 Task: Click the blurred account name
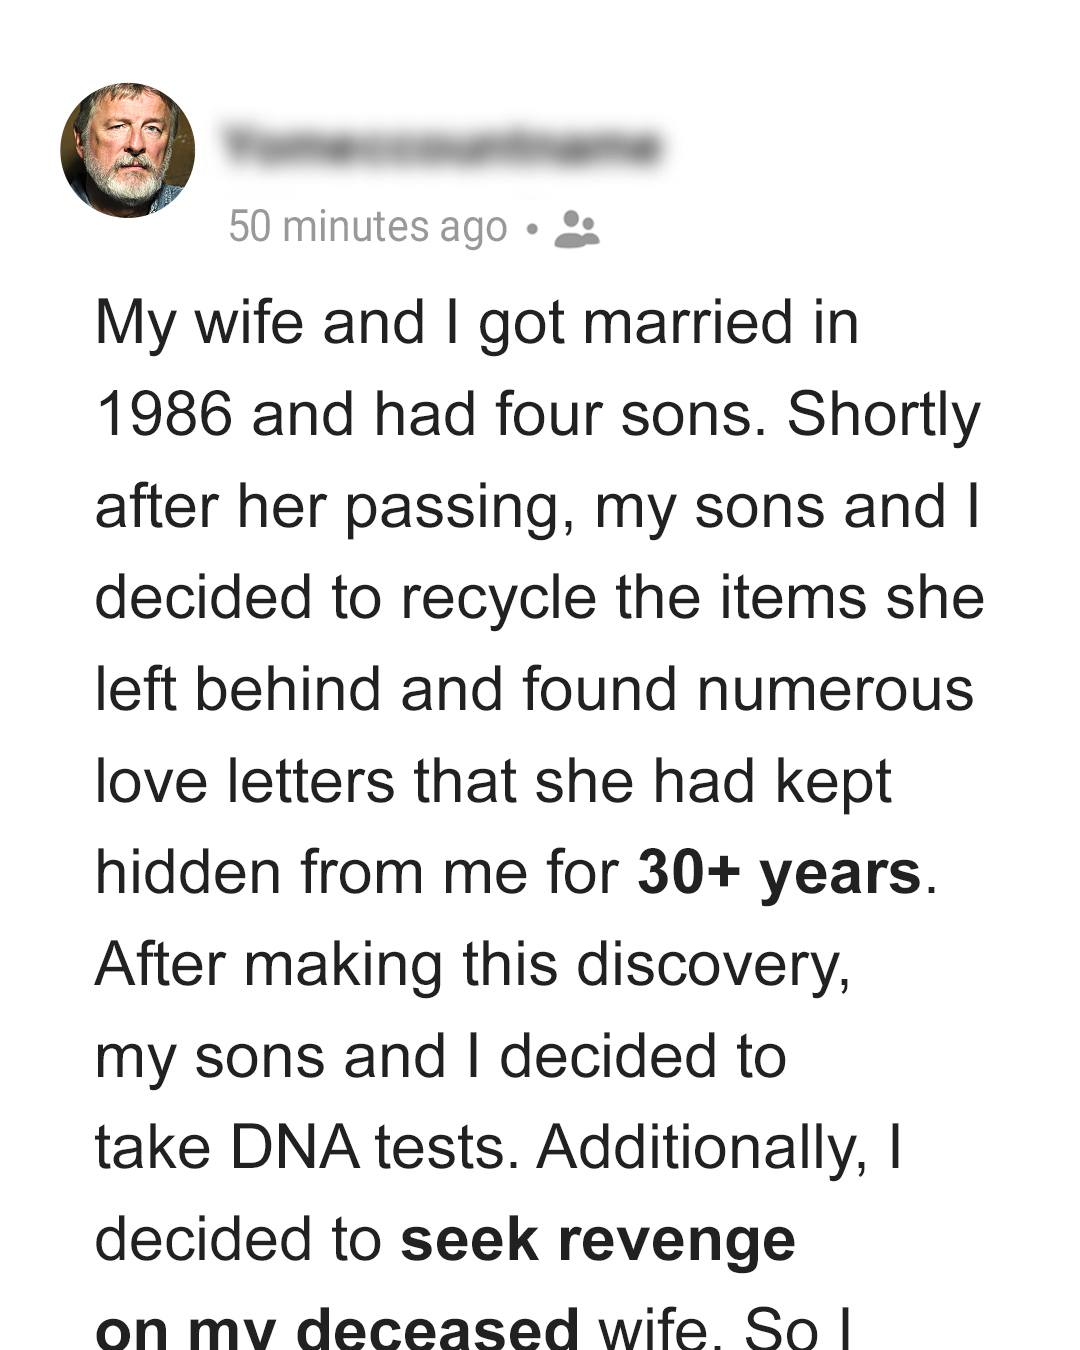click(x=442, y=148)
